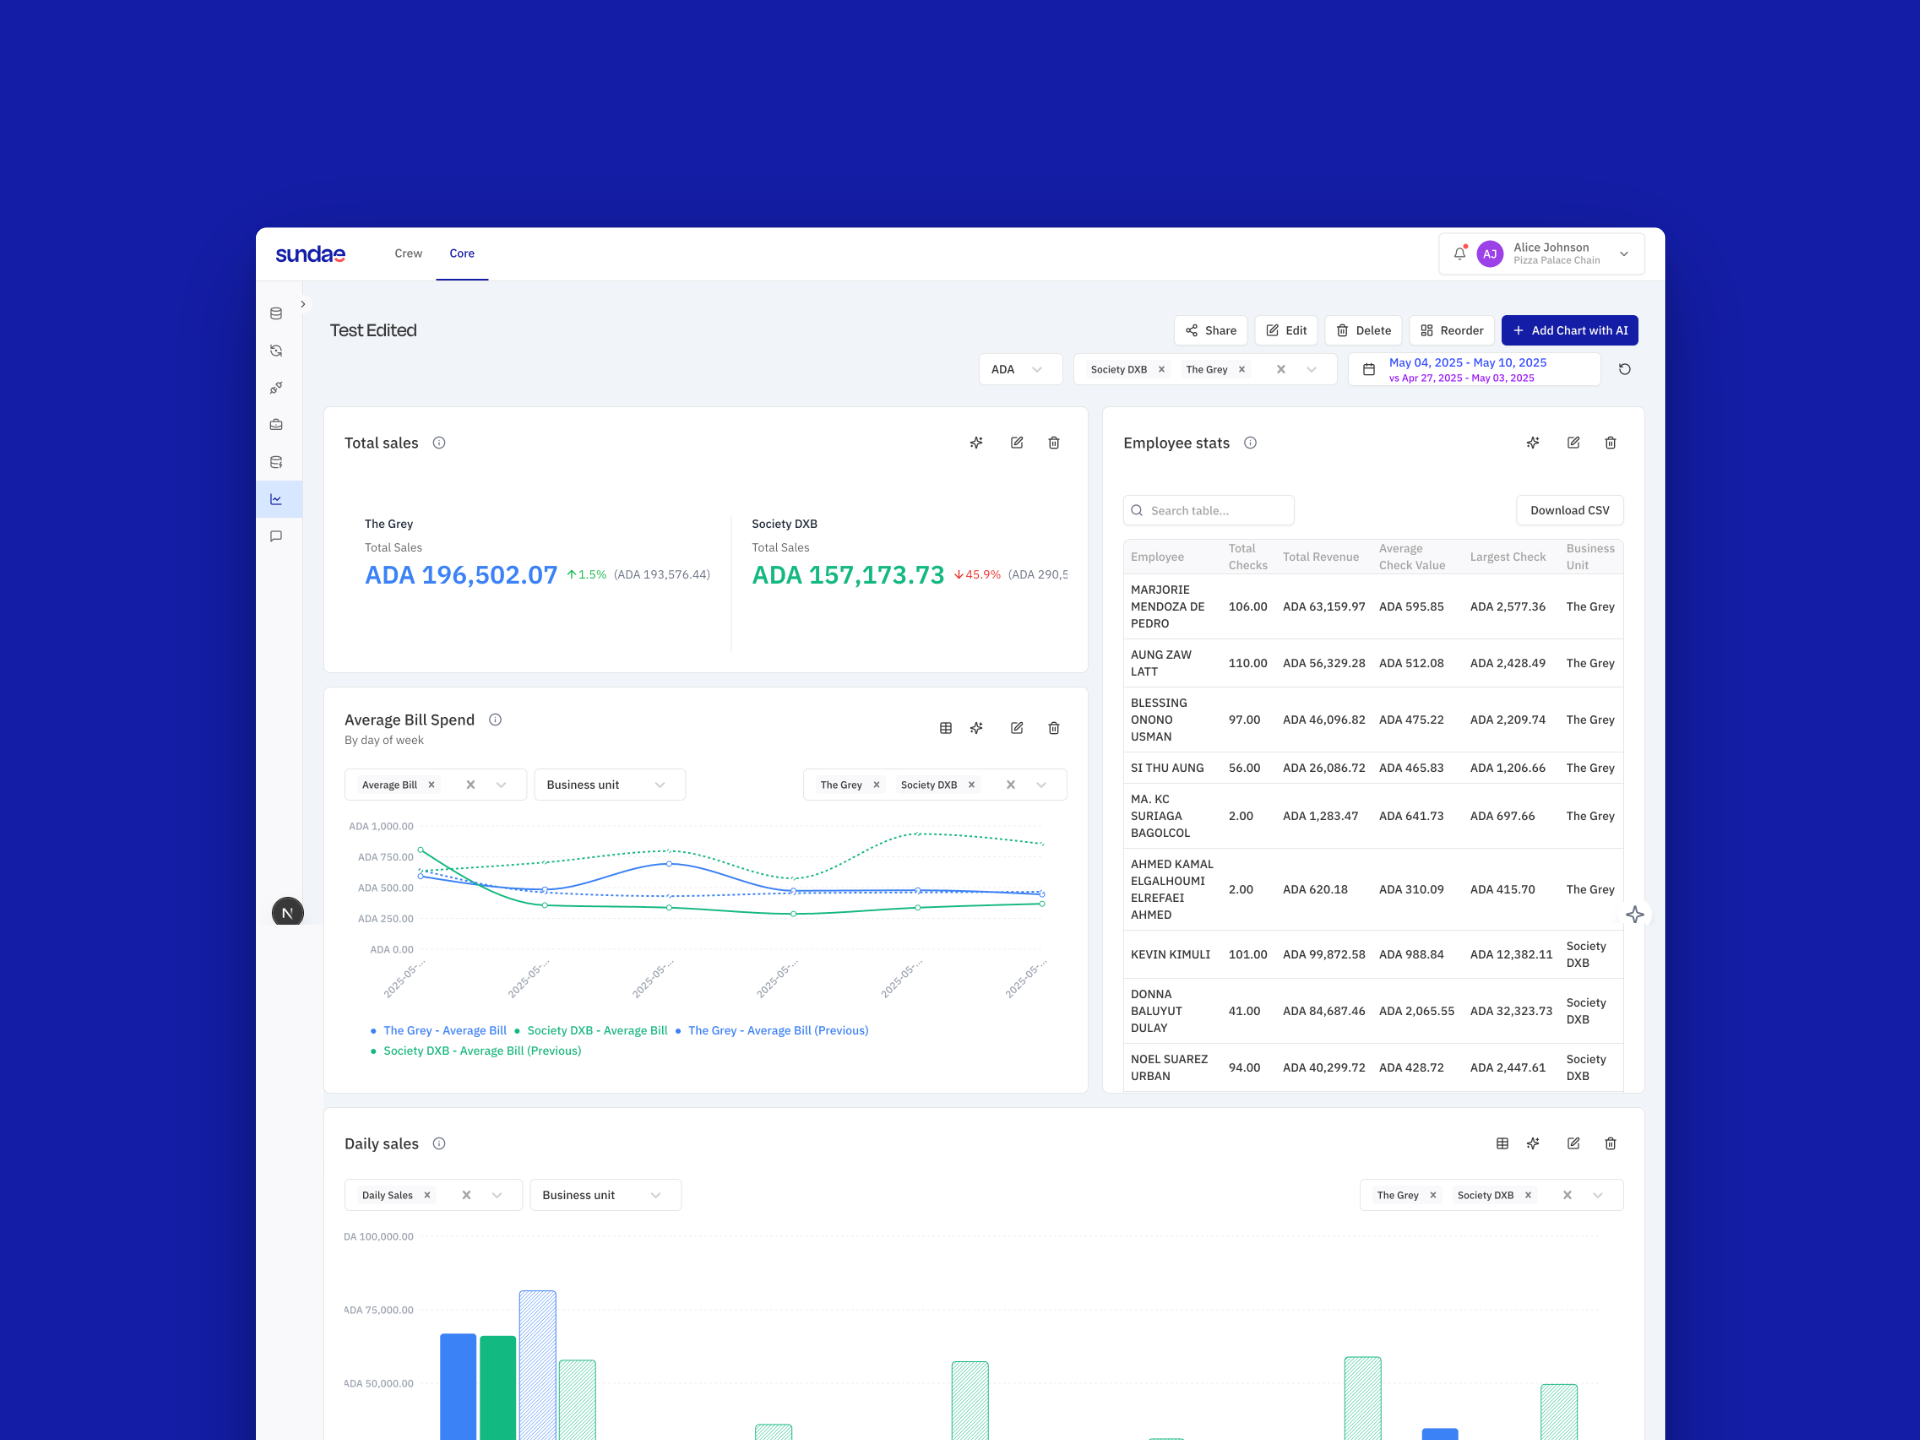Open table view for Average Bill Spend chart
The height and width of the screenshot is (1440, 1920).
click(x=945, y=728)
